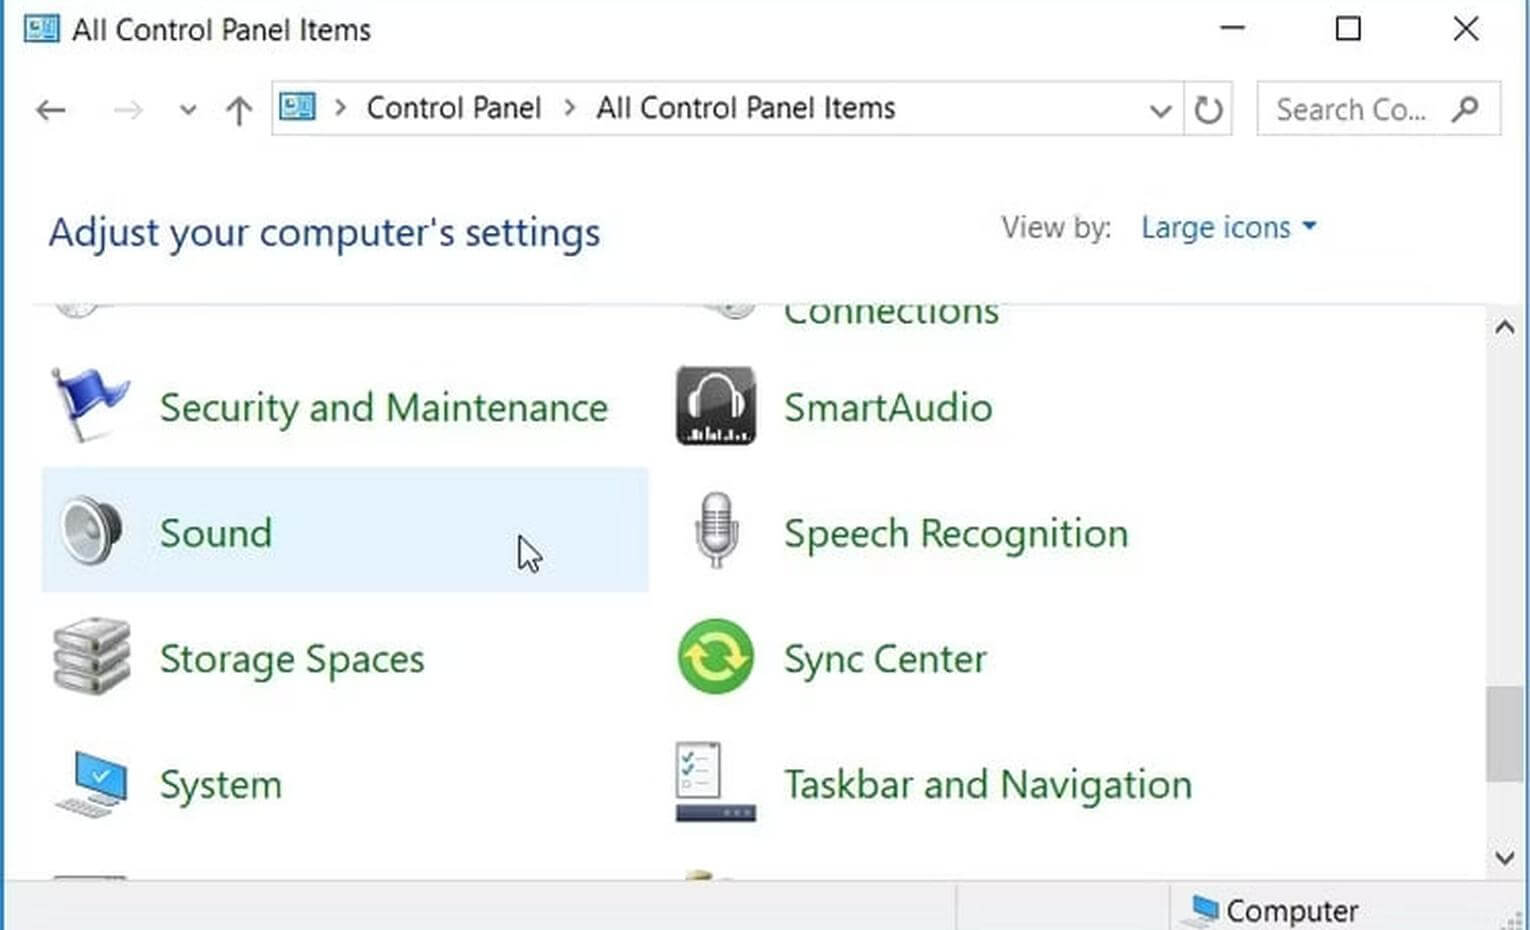Open Taskbar and Navigation settings
Screen dimensions: 1530x930
pos(987,784)
